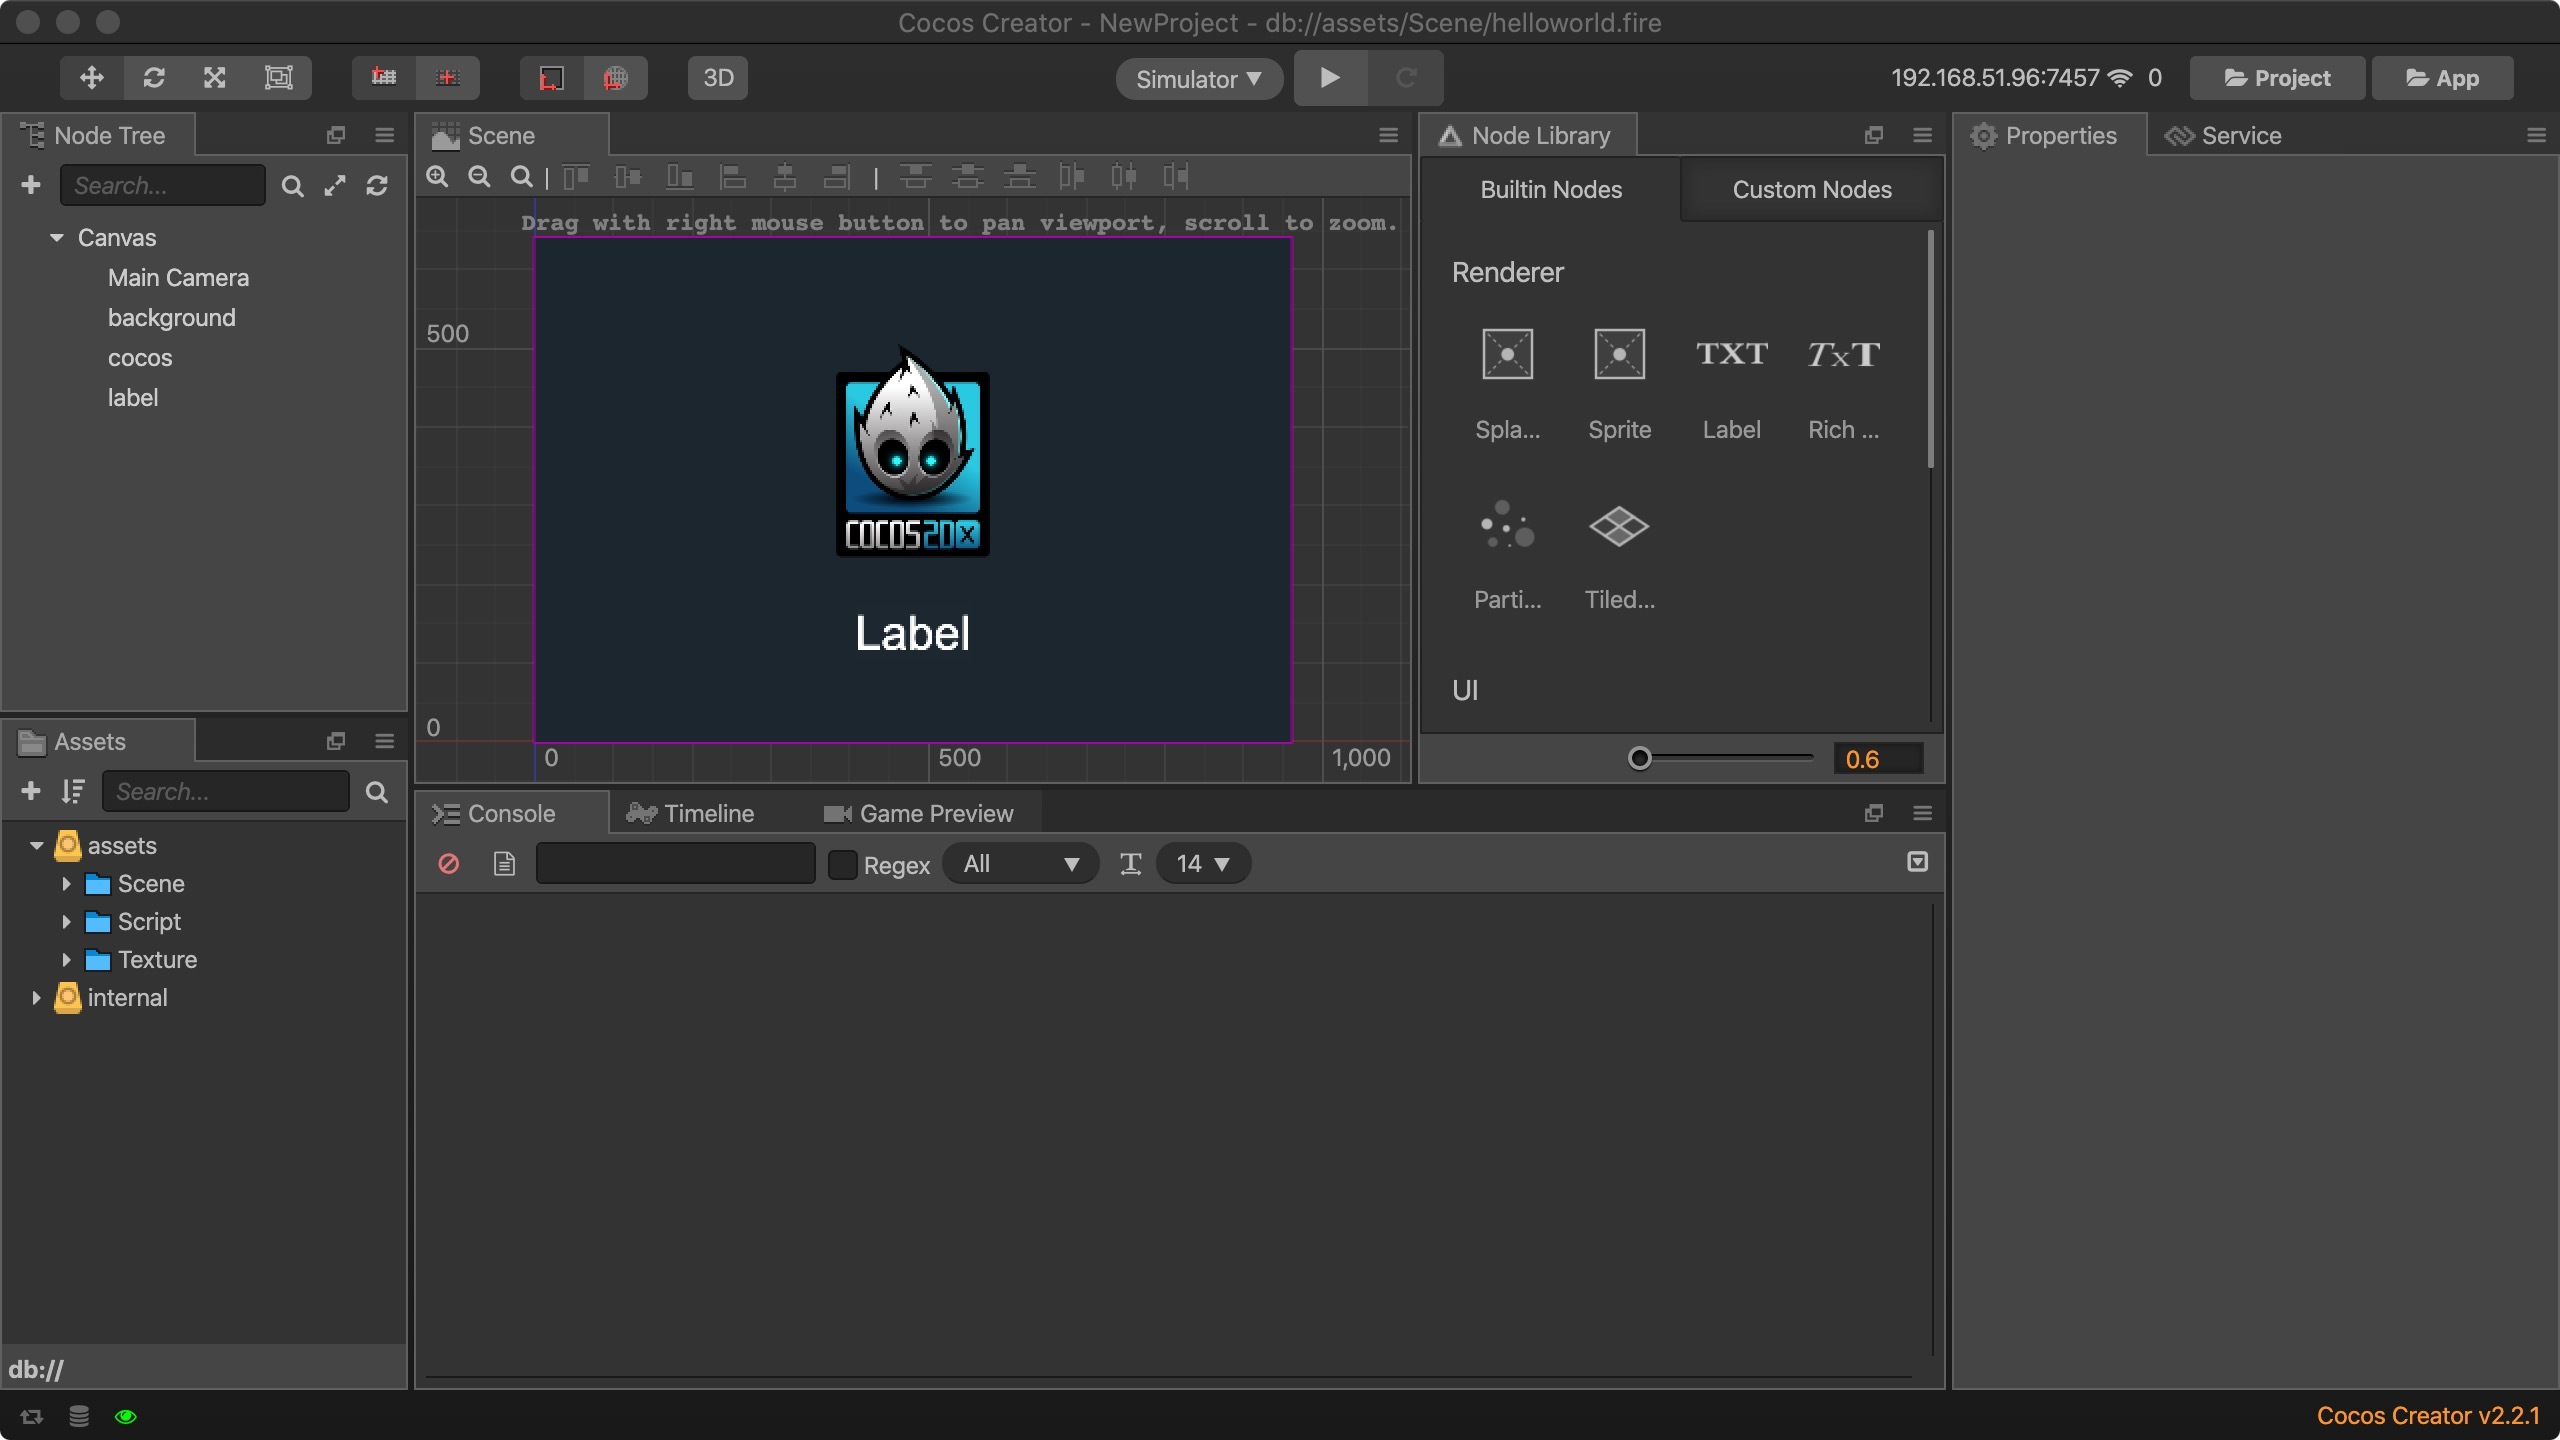This screenshot has height=1440, width=2560.
Task: Toggle collapse of console messages
Action: (1917, 862)
